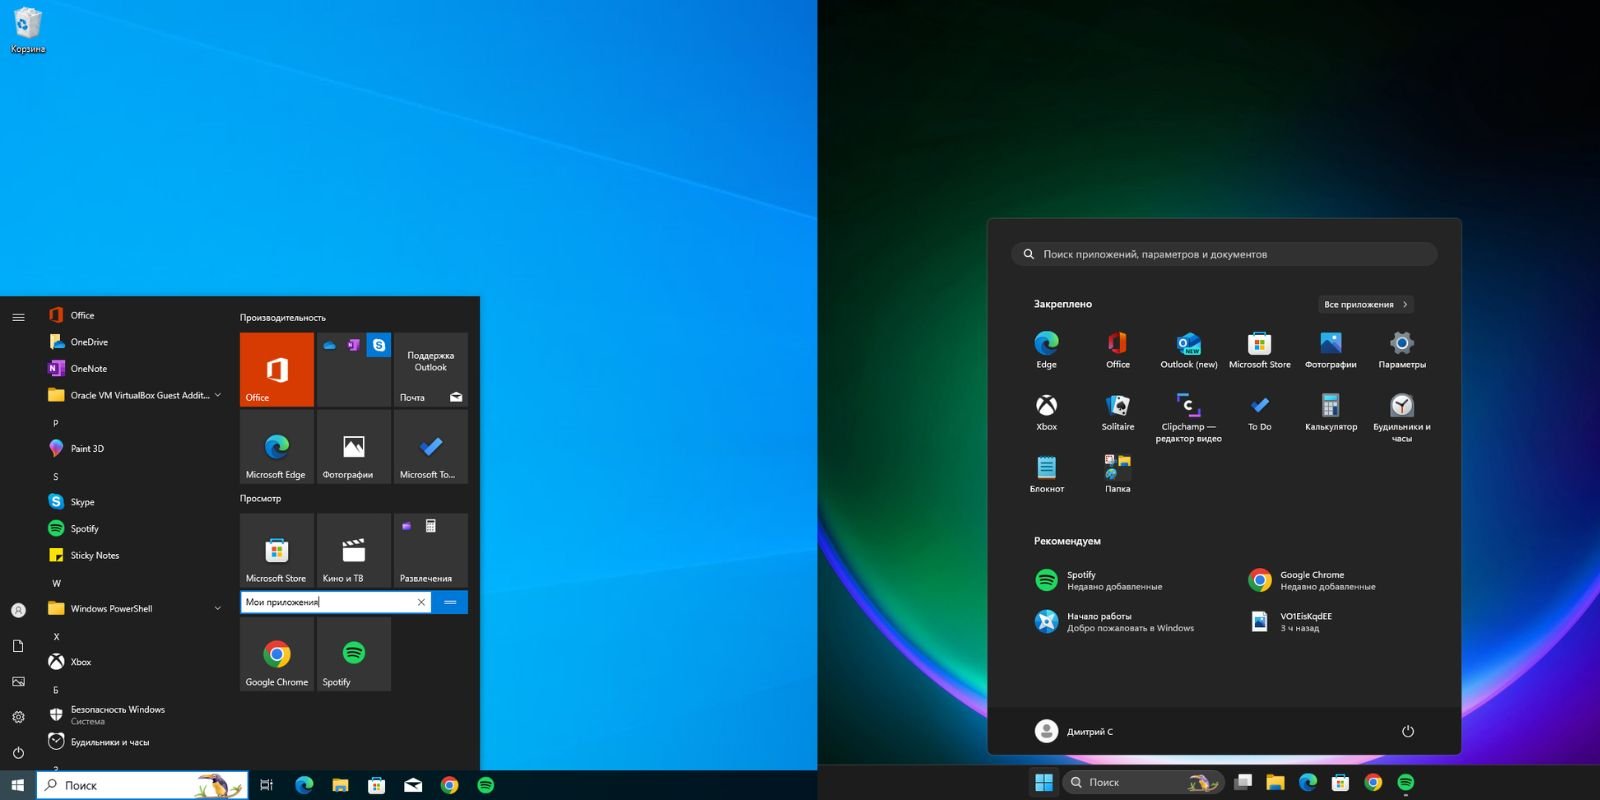1600x800 pixels.
Task: Open the Почта Outlook support tile
Action: pyautogui.click(x=431, y=369)
